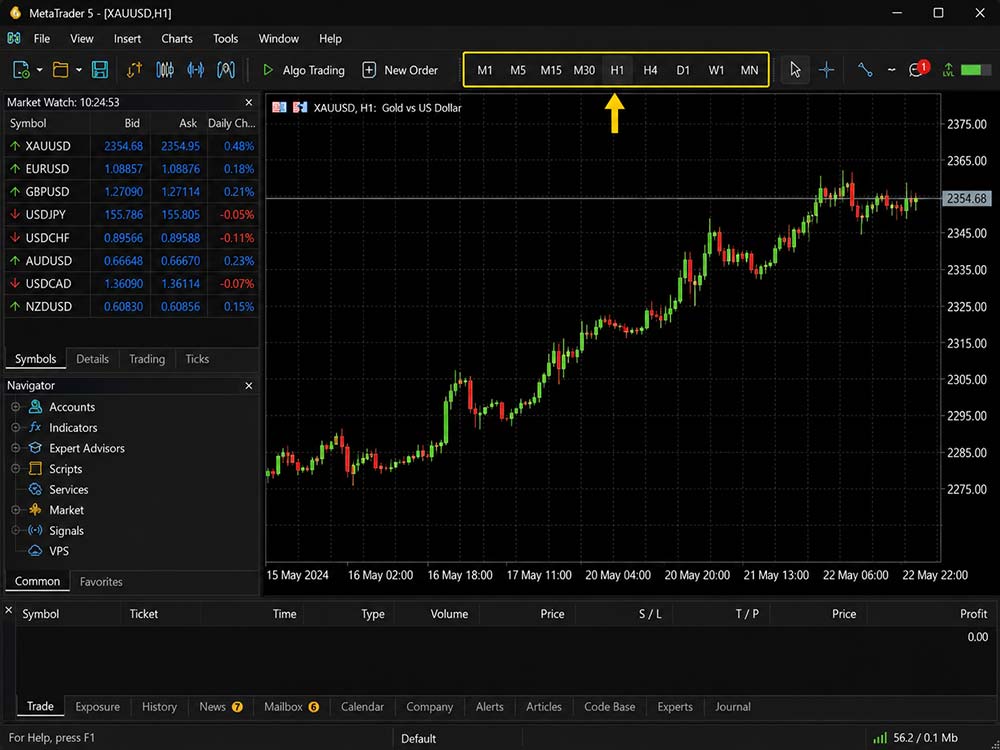Switch chart timeframe to D1

point(683,70)
